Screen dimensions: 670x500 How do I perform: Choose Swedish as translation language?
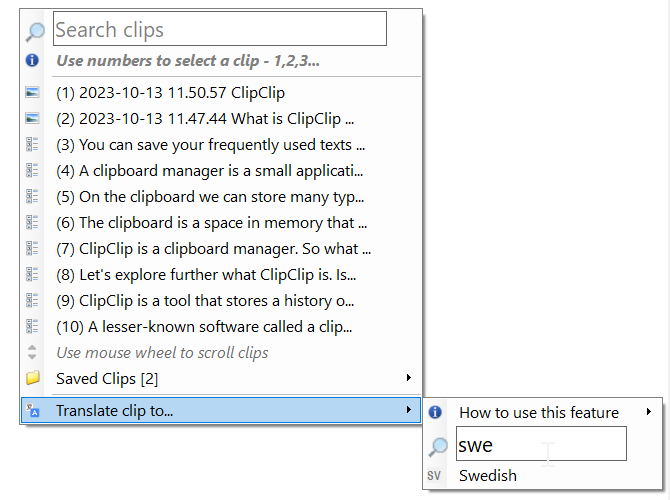pos(542,476)
